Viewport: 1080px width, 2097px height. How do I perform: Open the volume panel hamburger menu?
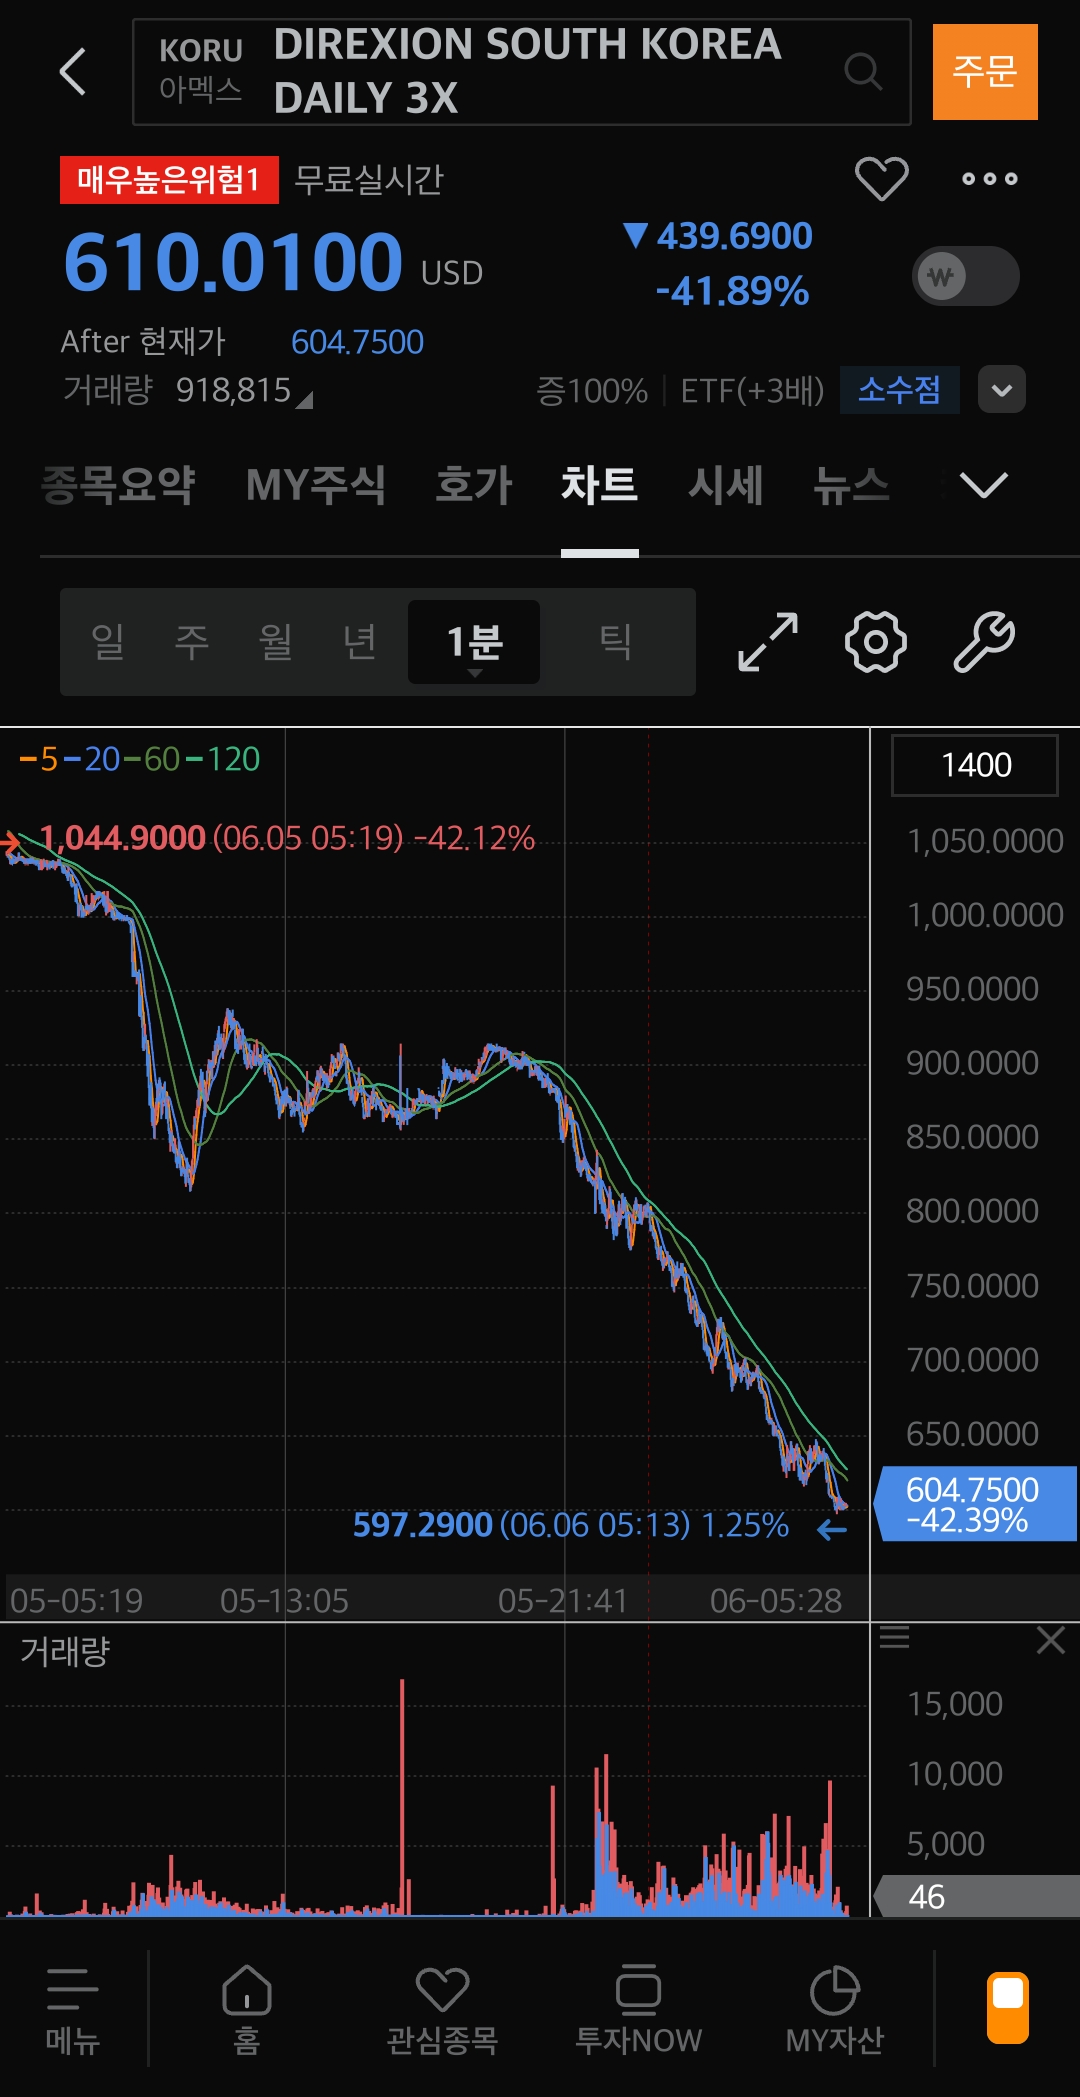[x=894, y=1637]
